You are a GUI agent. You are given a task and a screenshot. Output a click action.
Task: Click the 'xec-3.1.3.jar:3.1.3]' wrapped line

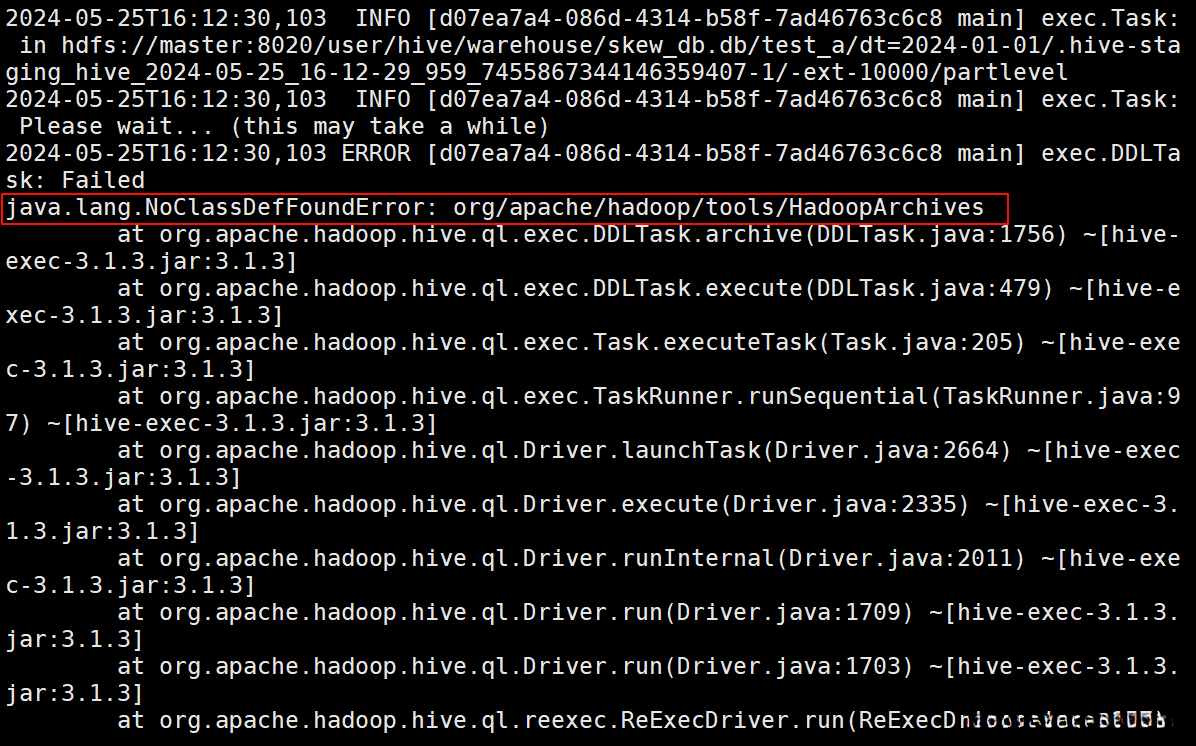[144, 316]
